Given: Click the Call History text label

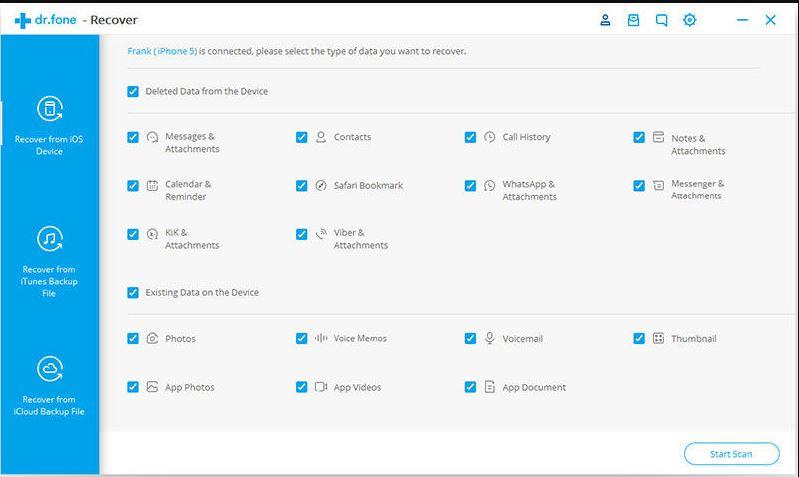Looking at the screenshot, I should (526, 137).
